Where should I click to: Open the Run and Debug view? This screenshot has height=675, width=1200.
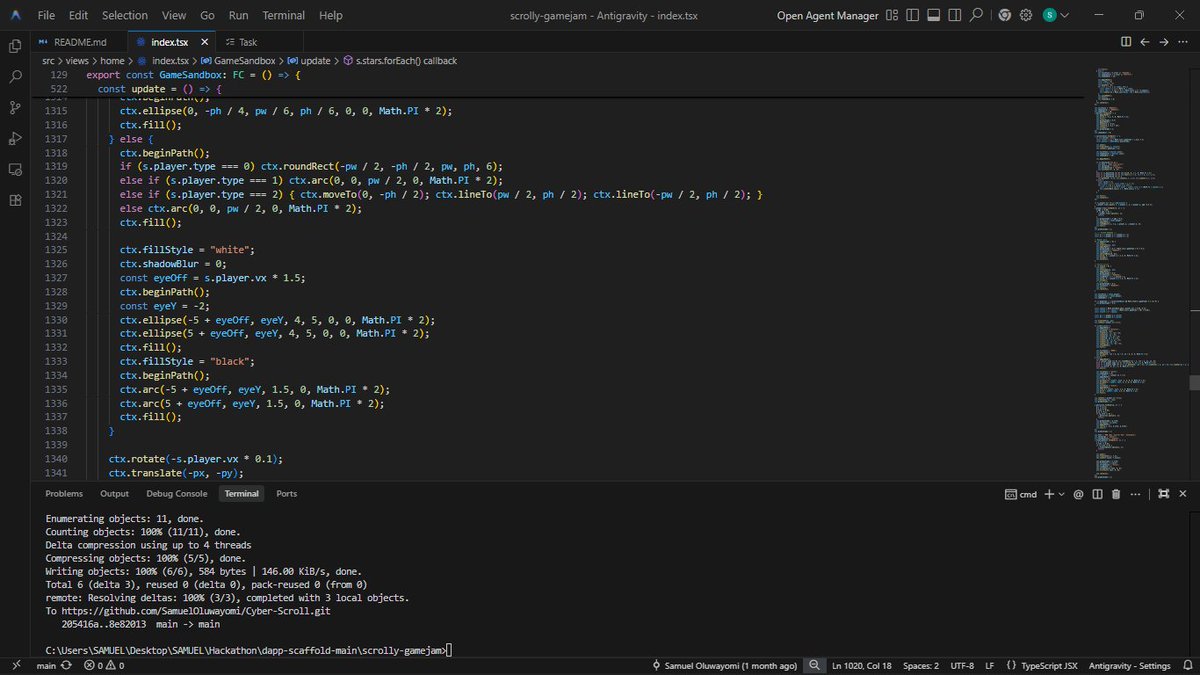[x=15, y=138]
